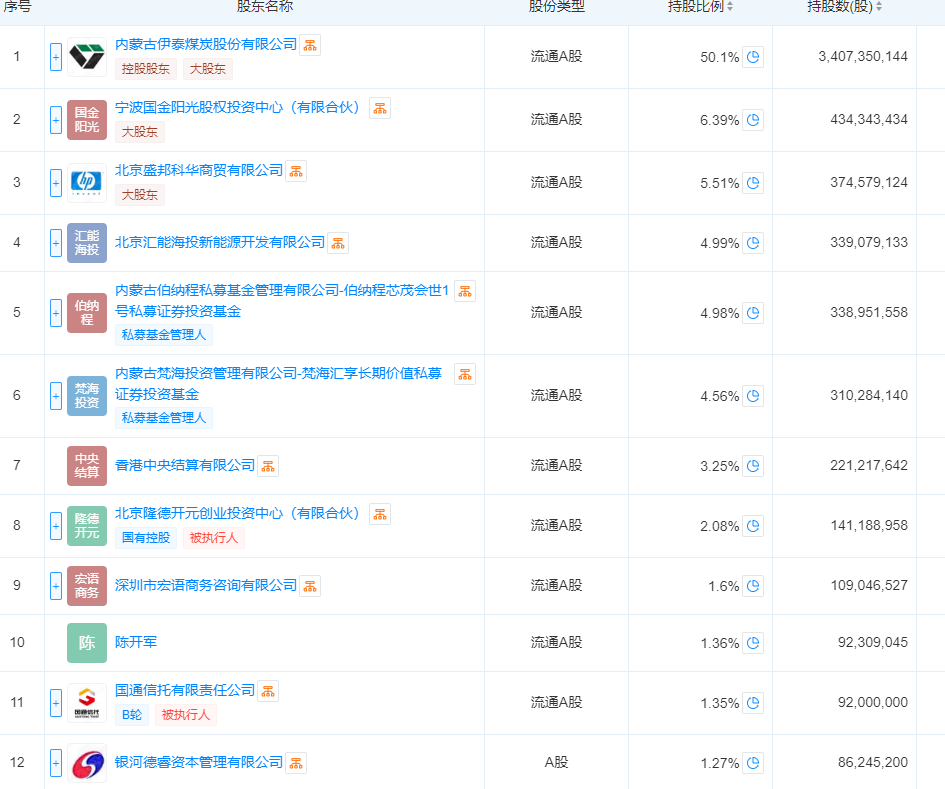The image size is (945, 789).
Task: Open pie chart icon next to 3.25%
Action: (x=753, y=466)
